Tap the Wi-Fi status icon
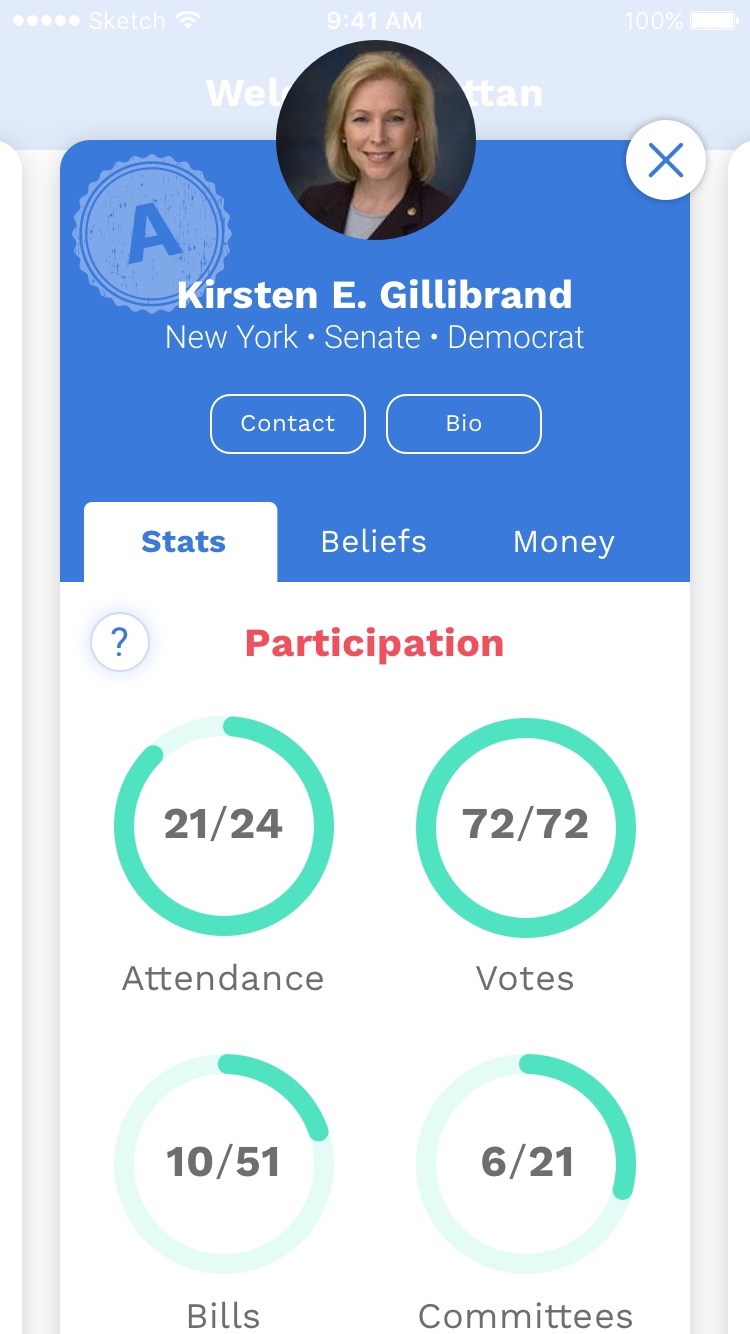Screen dimensions: 750x1334 189,20
